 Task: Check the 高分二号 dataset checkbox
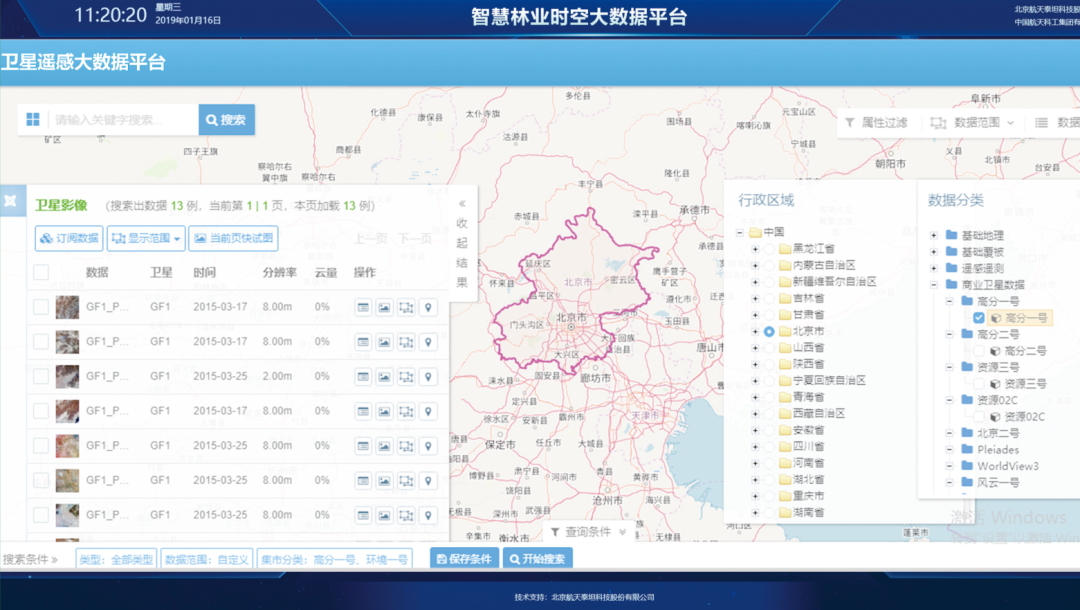979,350
